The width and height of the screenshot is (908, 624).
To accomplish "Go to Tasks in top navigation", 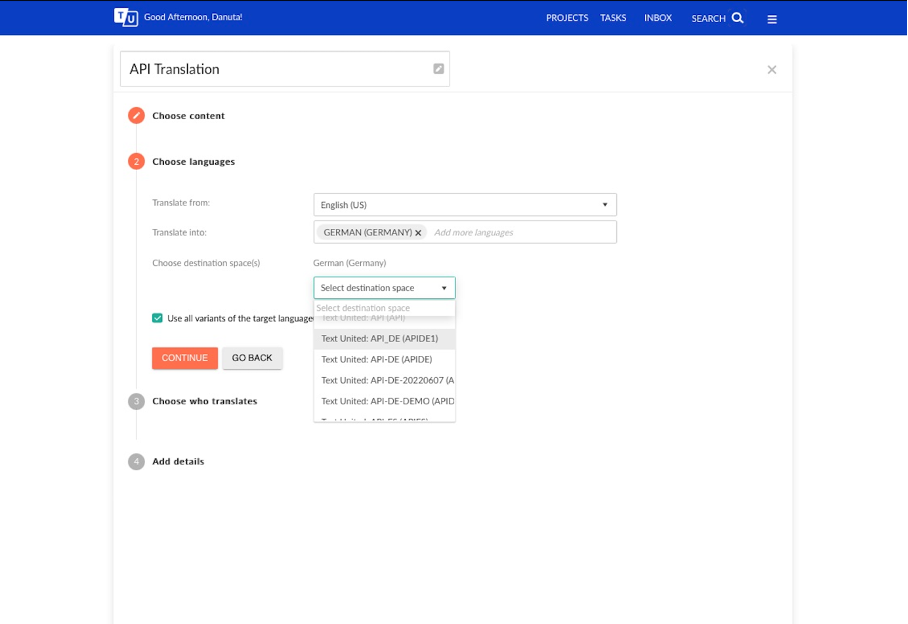I will [x=613, y=18].
